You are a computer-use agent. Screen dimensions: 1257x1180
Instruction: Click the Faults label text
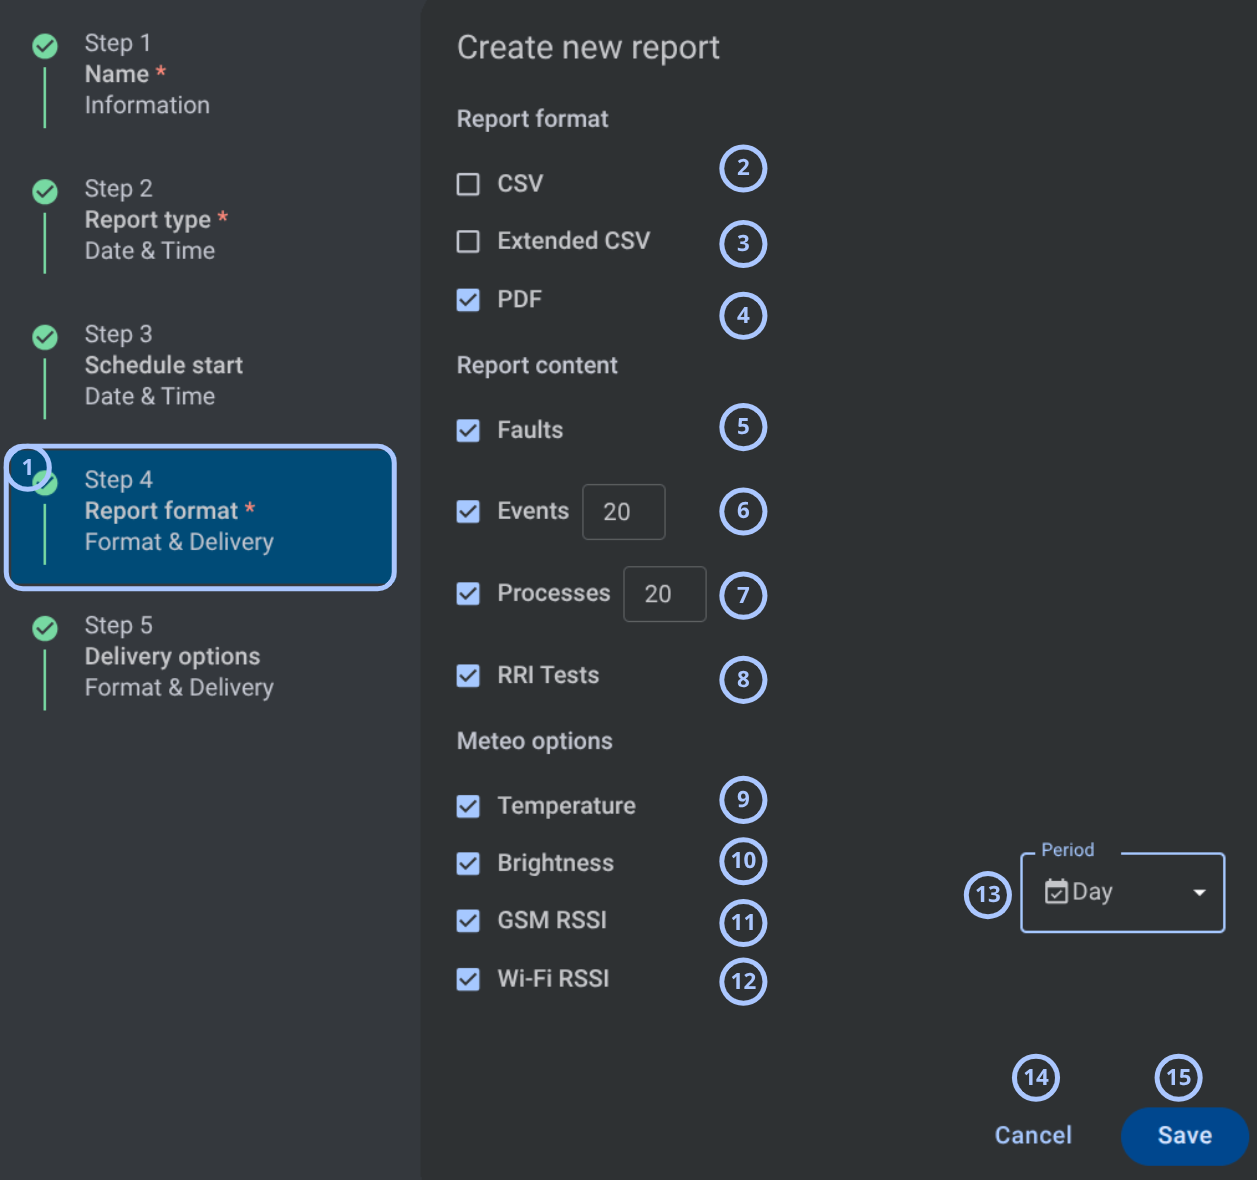pyautogui.click(x=530, y=430)
